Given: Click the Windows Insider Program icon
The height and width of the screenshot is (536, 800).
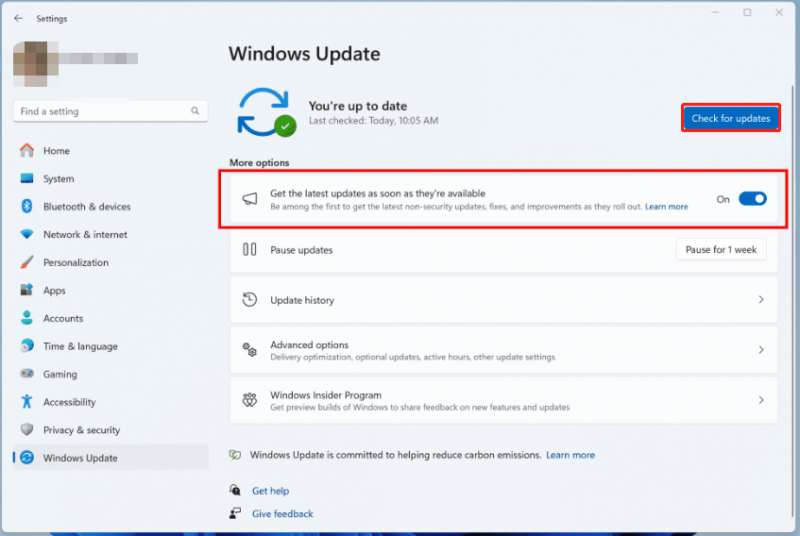Looking at the screenshot, I should pyautogui.click(x=249, y=400).
